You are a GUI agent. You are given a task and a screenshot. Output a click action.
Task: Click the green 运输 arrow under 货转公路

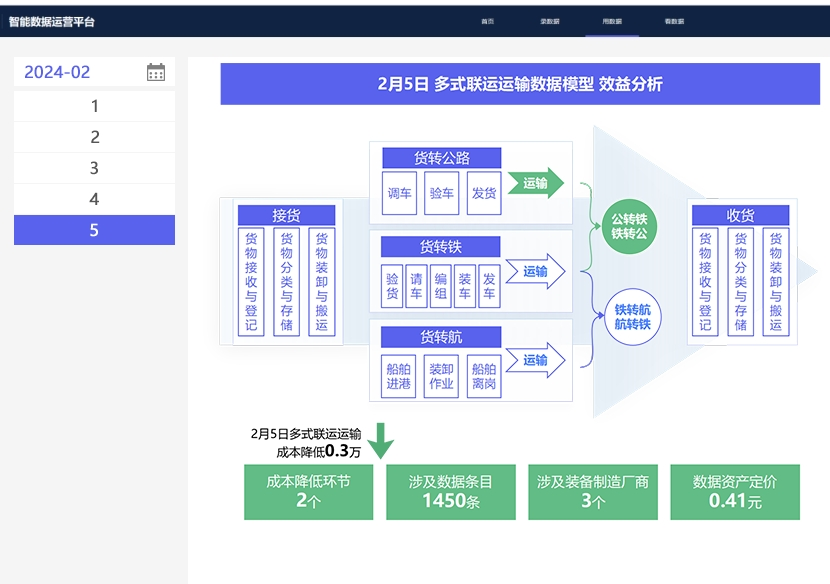click(x=535, y=183)
